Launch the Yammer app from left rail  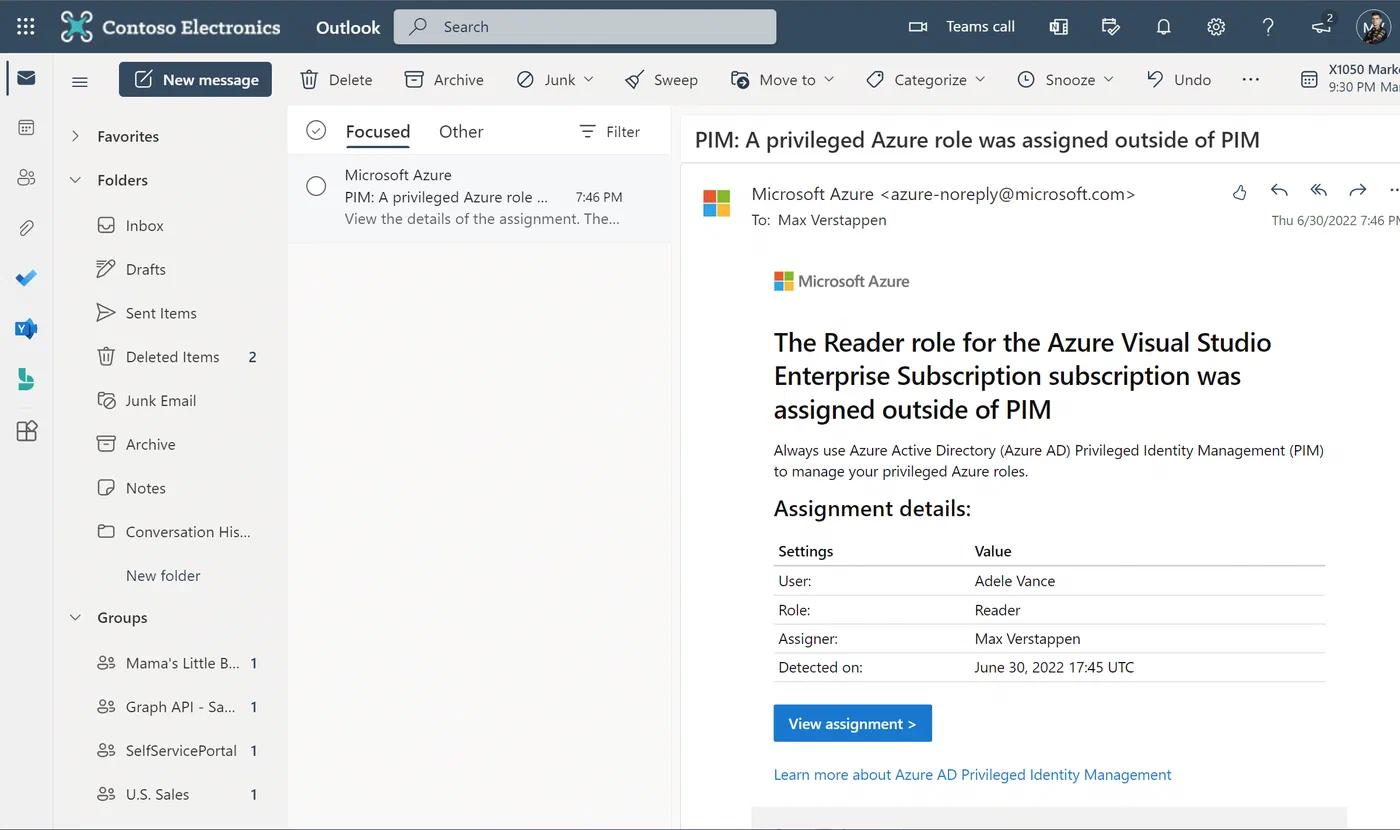26,328
